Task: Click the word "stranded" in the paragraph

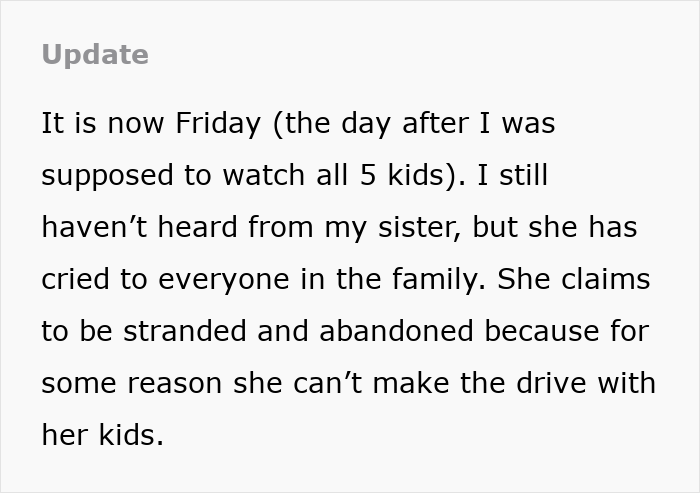Action: [185, 331]
